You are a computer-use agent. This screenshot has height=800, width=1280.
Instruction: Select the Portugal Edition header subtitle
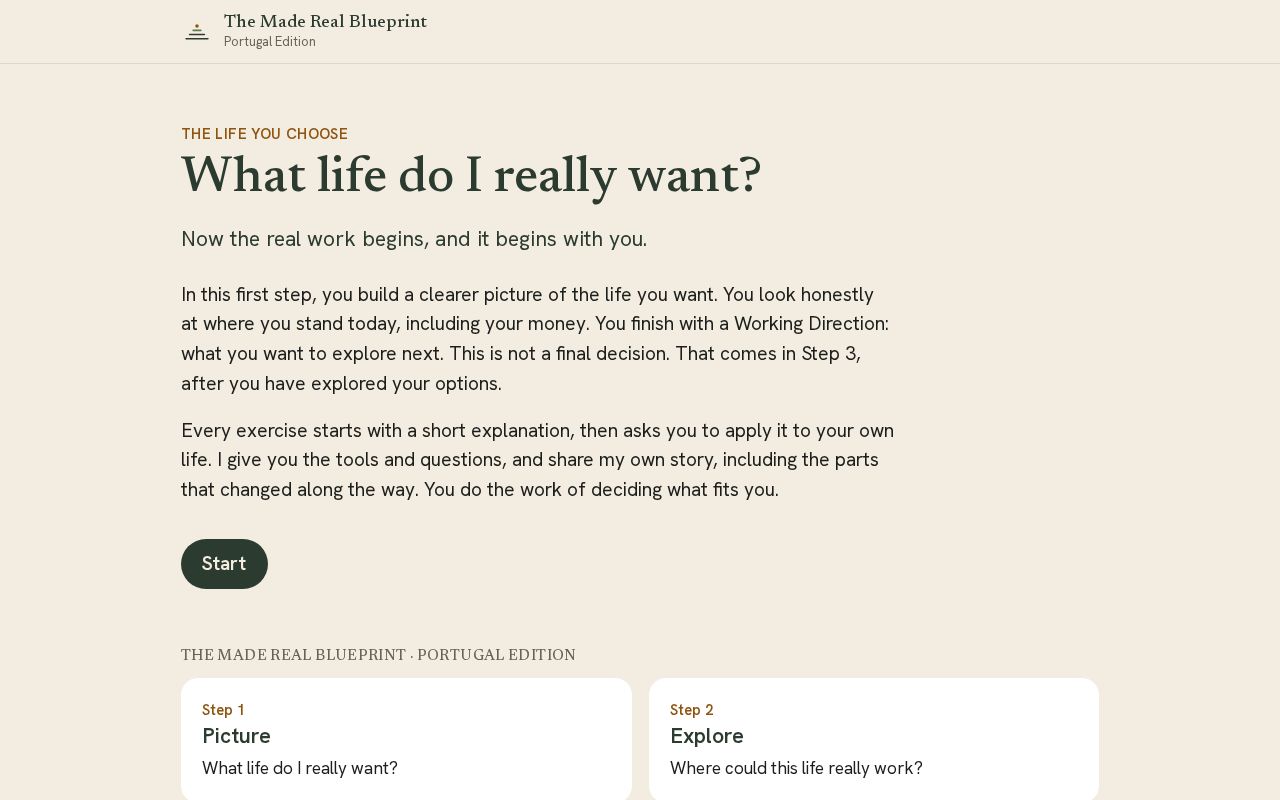pyautogui.click(x=270, y=42)
